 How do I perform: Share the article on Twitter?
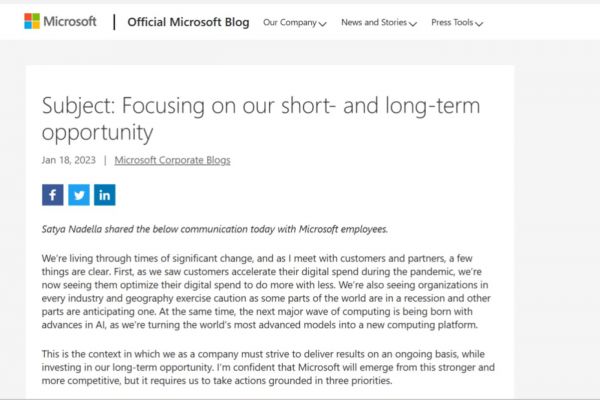point(78,194)
